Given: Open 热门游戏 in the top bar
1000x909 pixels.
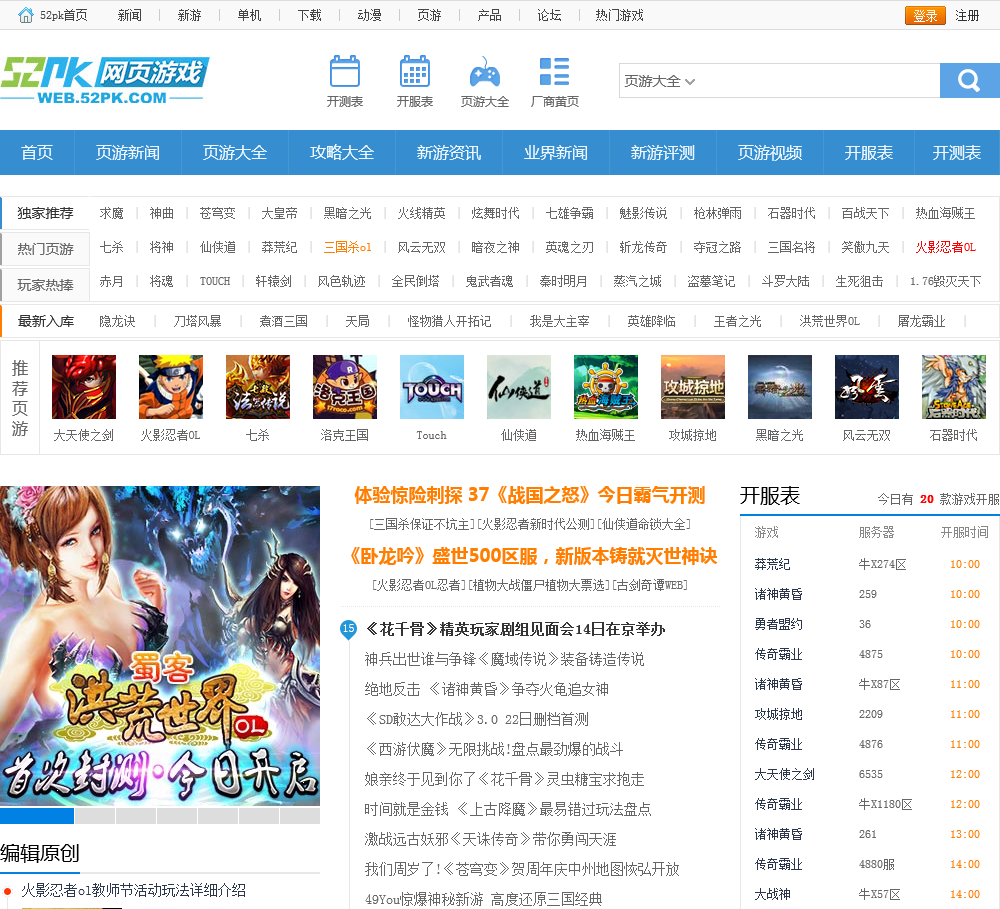Looking at the screenshot, I should [x=619, y=15].
